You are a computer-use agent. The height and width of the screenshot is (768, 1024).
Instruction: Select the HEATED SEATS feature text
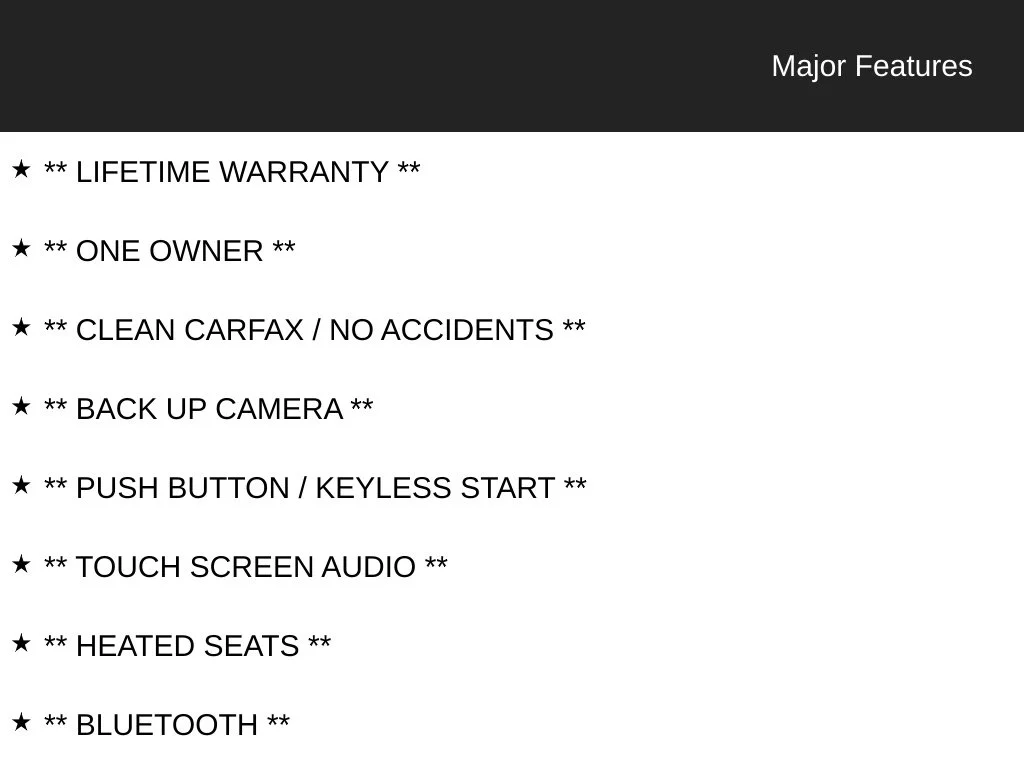point(187,647)
